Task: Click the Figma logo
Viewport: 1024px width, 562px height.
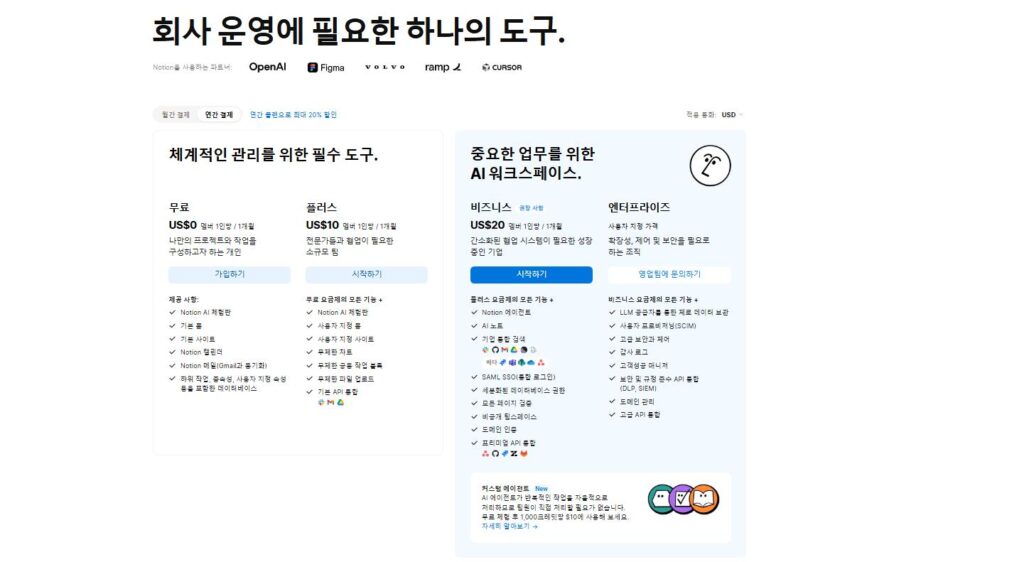Action: [x=326, y=67]
